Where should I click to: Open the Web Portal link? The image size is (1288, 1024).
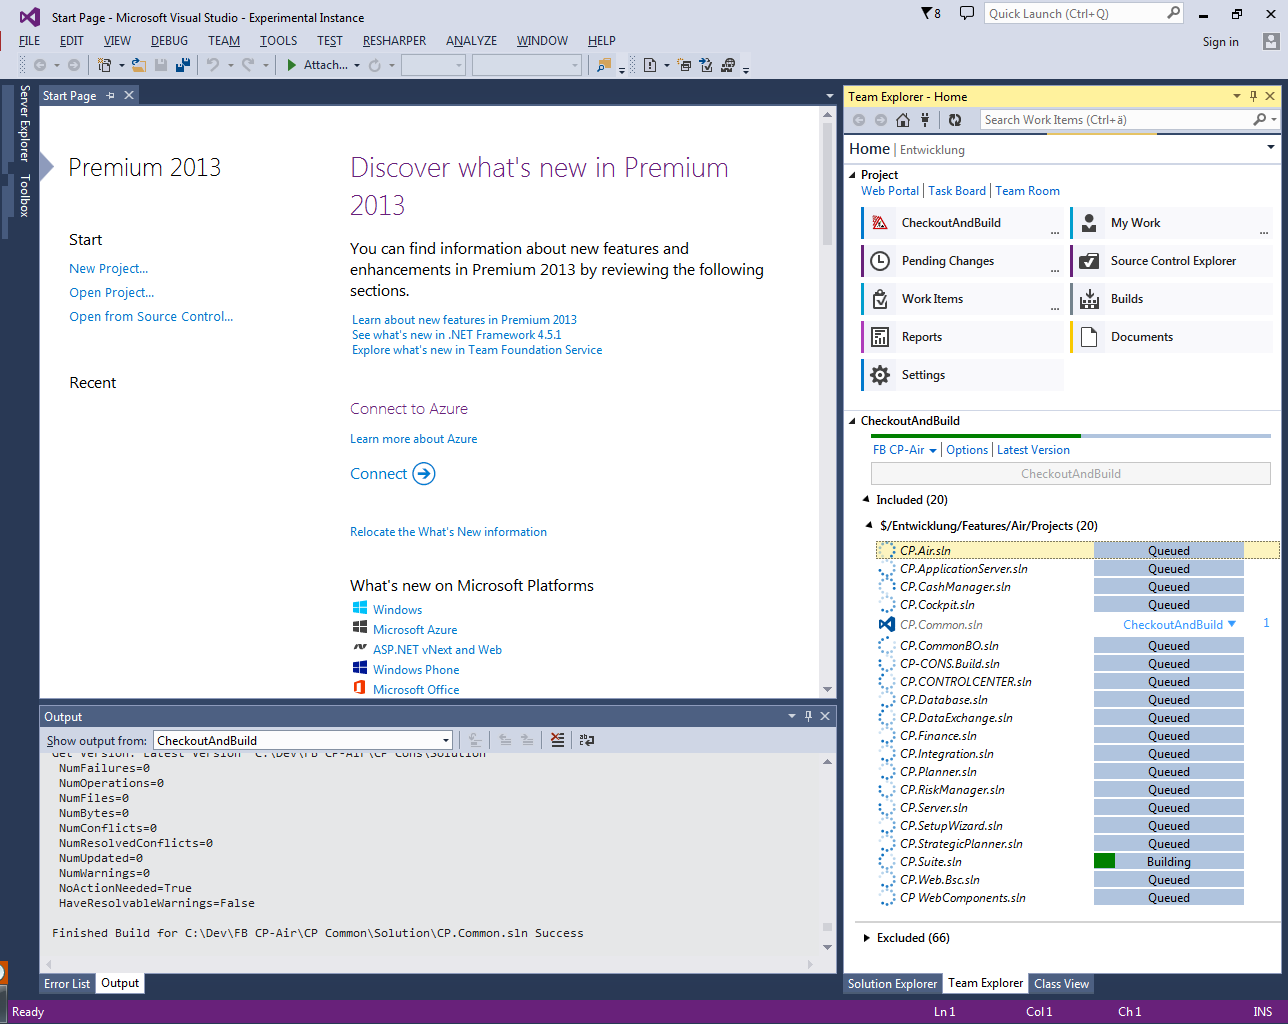pos(890,191)
